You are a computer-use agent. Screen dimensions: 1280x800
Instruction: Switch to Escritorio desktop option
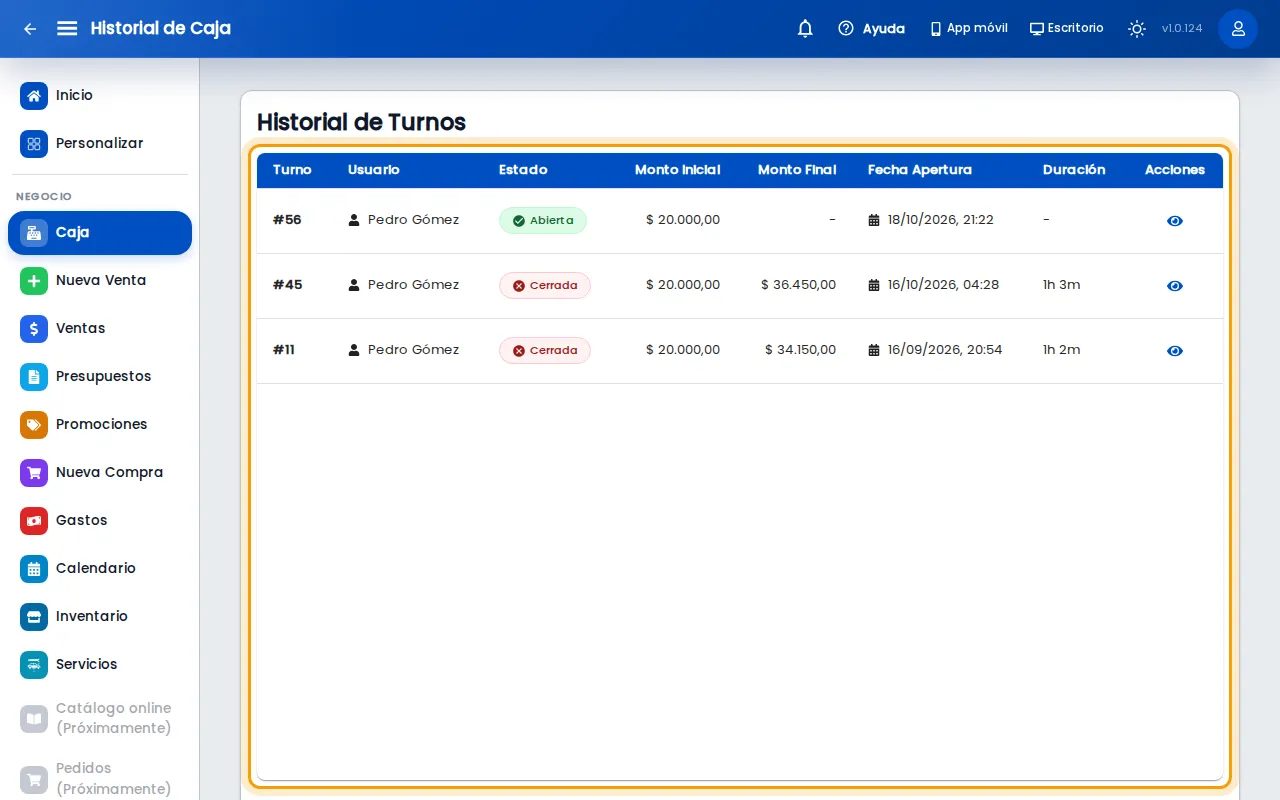pyautogui.click(x=1067, y=29)
